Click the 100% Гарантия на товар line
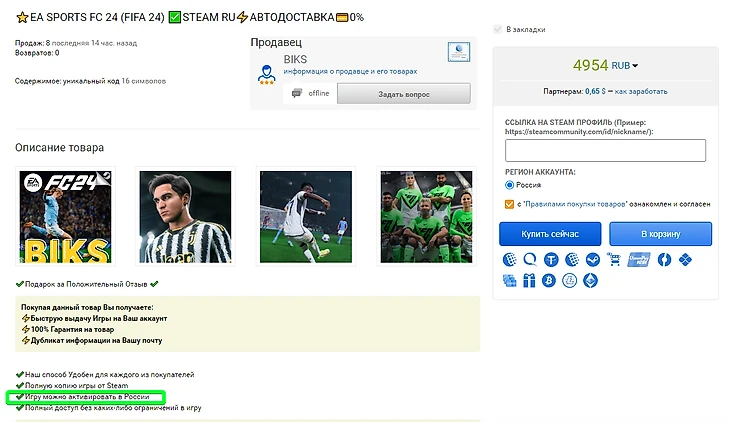730x422 pixels. pyautogui.click(x=73, y=329)
